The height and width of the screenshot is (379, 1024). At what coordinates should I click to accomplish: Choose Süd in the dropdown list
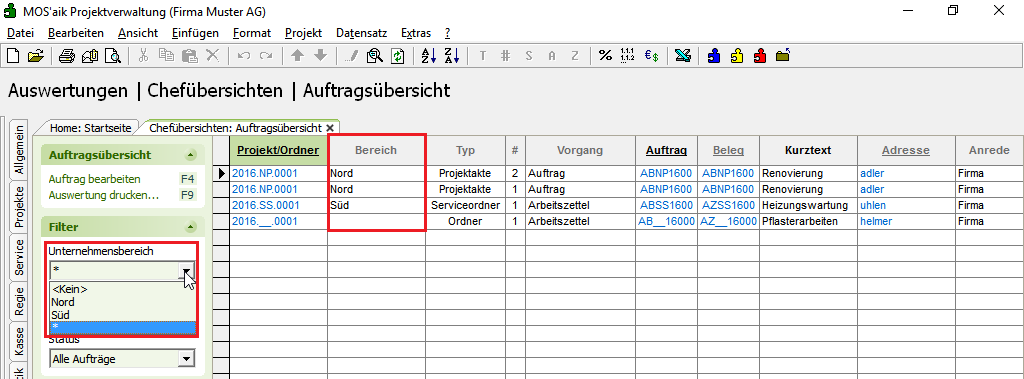point(123,315)
